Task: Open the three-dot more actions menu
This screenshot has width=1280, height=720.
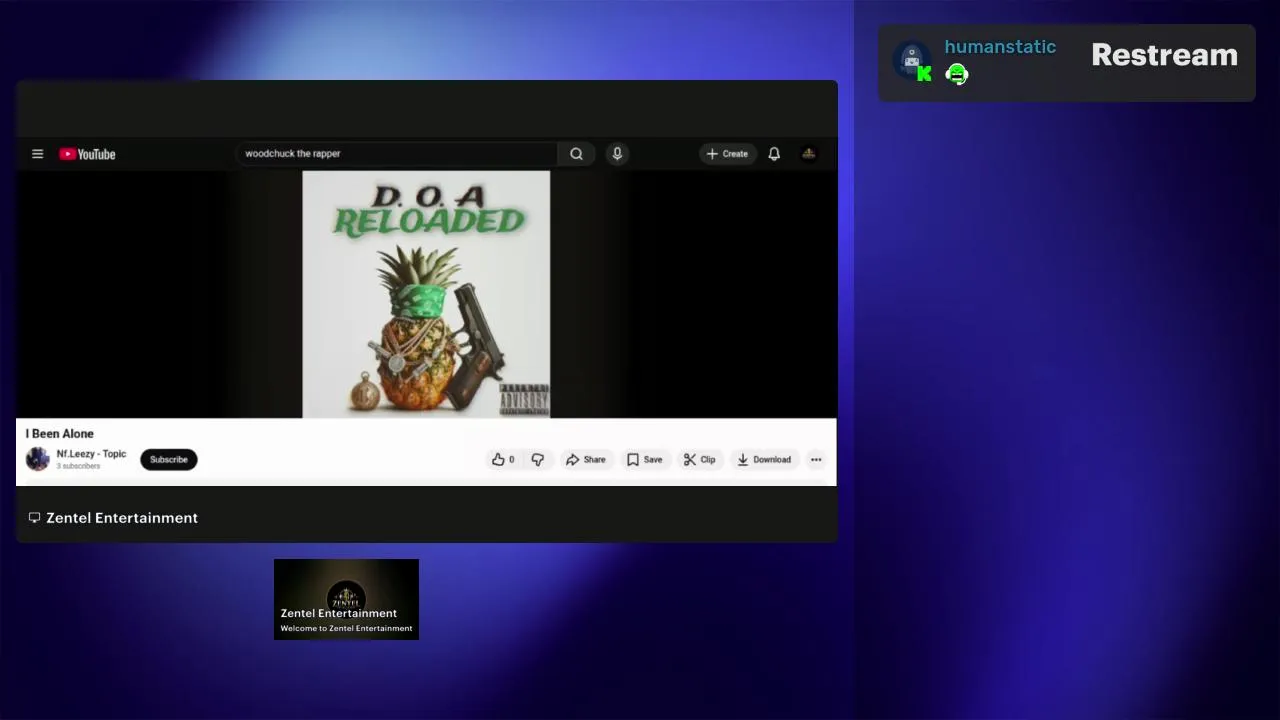Action: (x=816, y=459)
